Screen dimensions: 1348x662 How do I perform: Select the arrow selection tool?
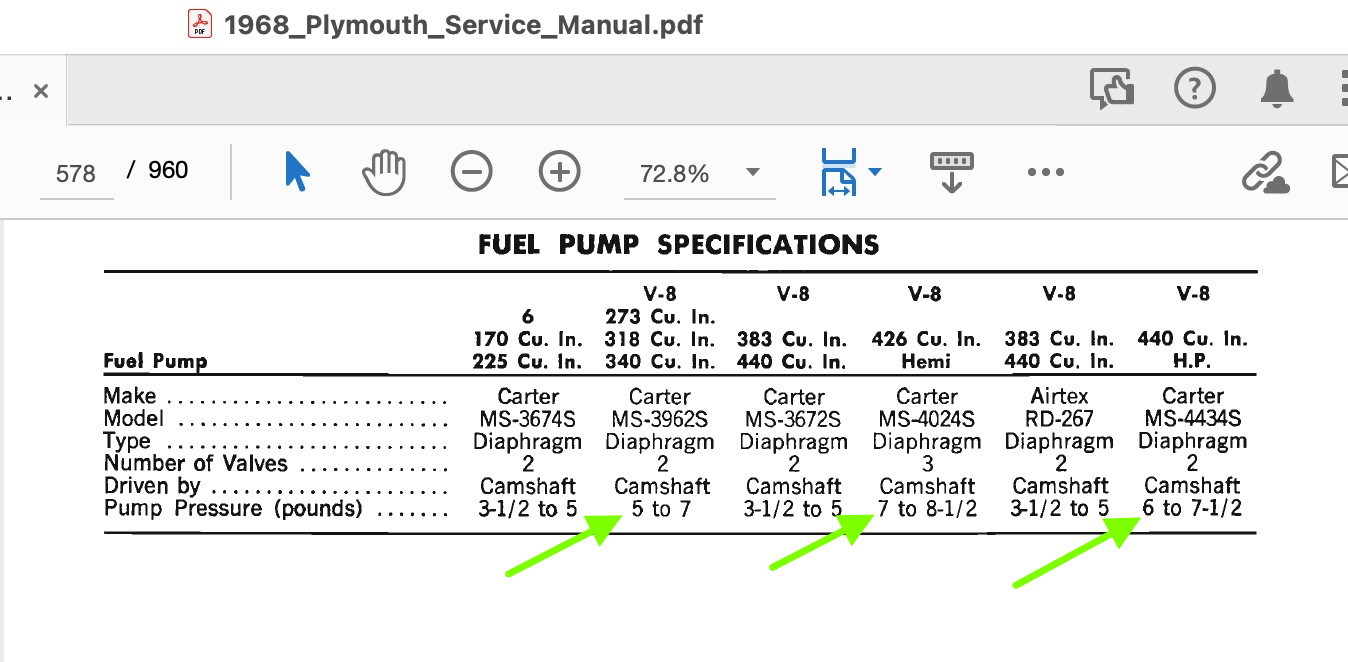(297, 172)
